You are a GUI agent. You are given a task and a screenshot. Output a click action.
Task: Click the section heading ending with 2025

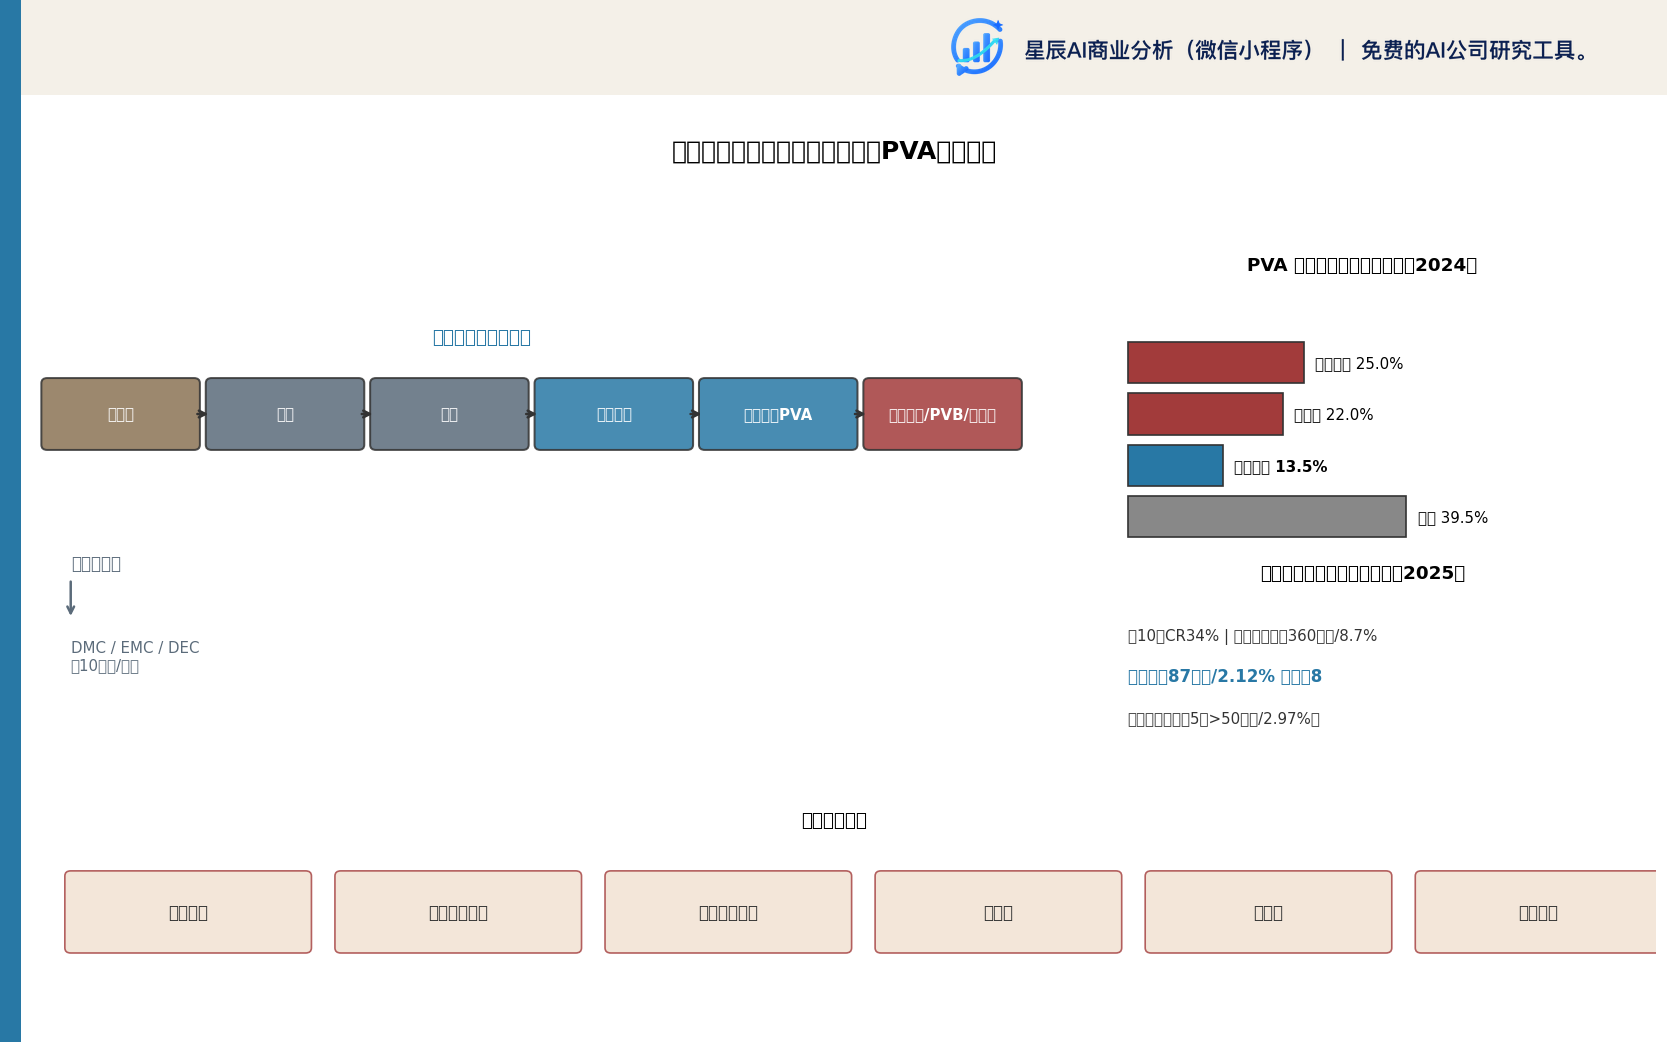pyautogui.click(x=1362, y=573)
